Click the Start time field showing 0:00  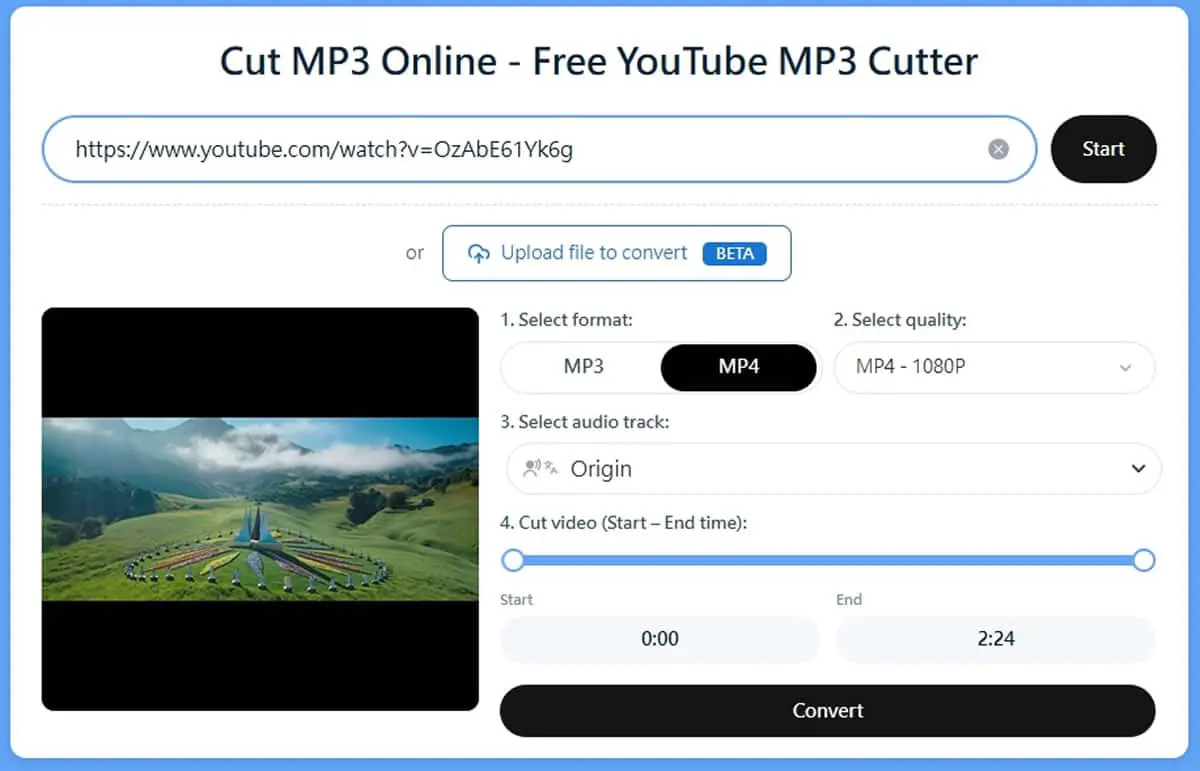click(x=660, y=639)
